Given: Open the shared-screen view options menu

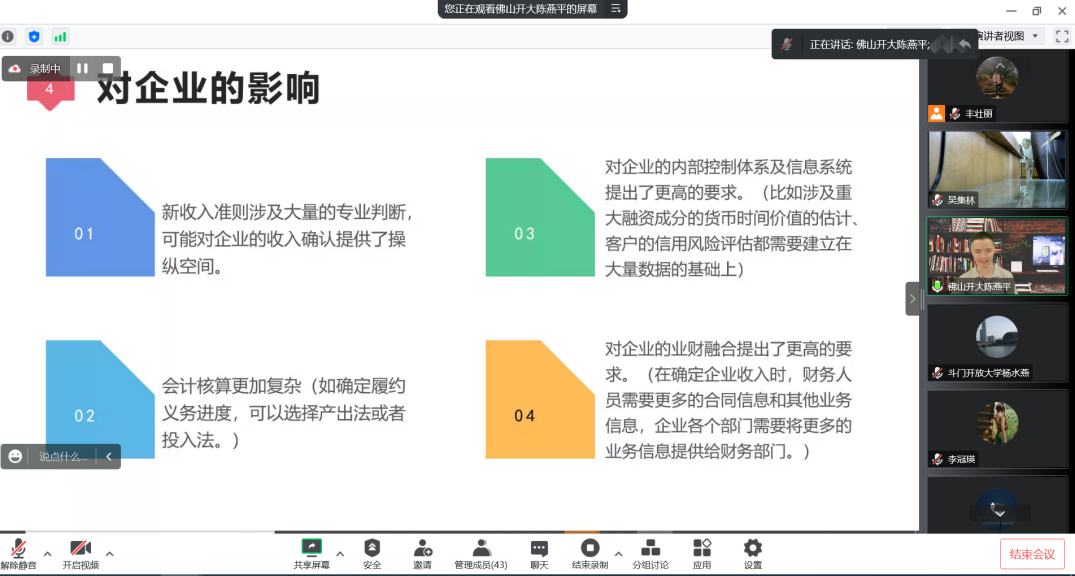Looking at the screenshot, I should coord(616,9).
